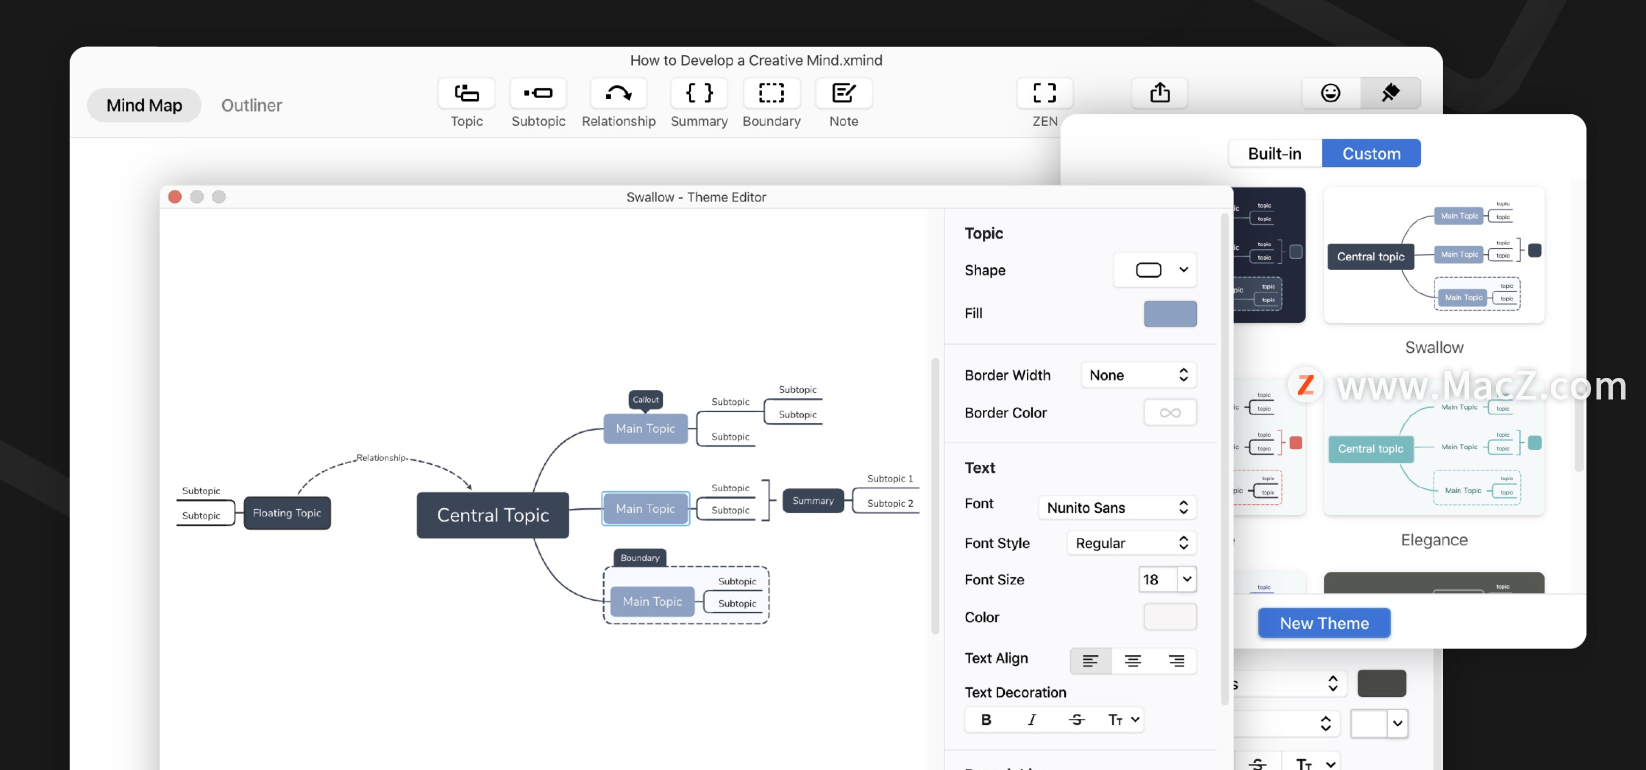Select the Floating Topic node
1646x770 pixels.
[x=287, y=513]
